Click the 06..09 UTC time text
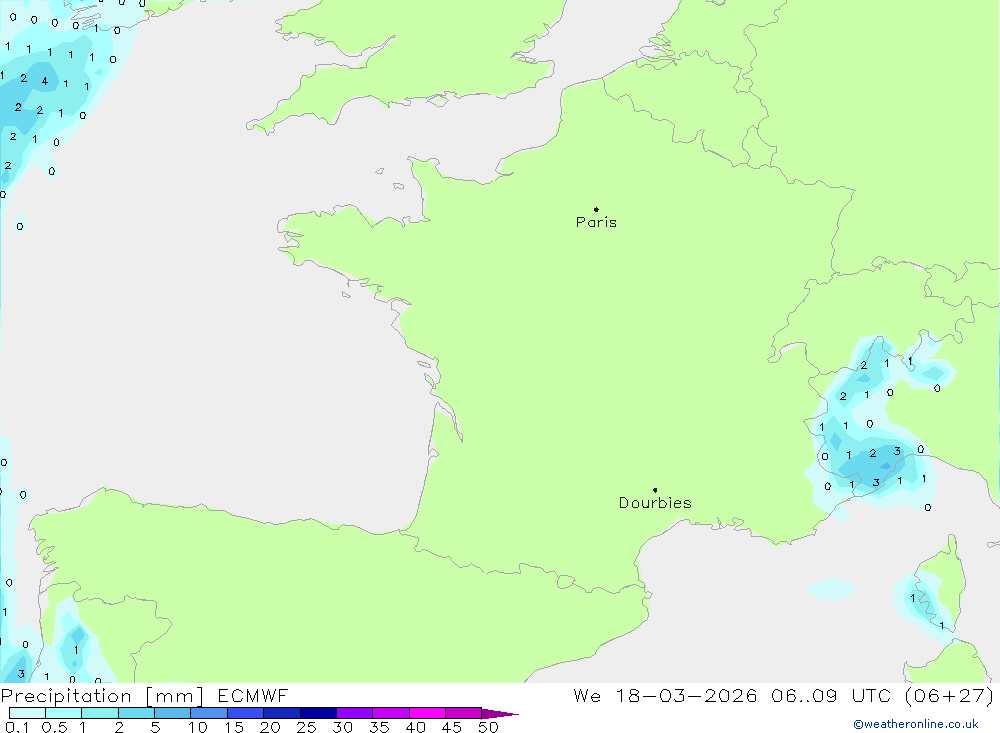The image size is (1000, 733). click(x=831, y=695)
